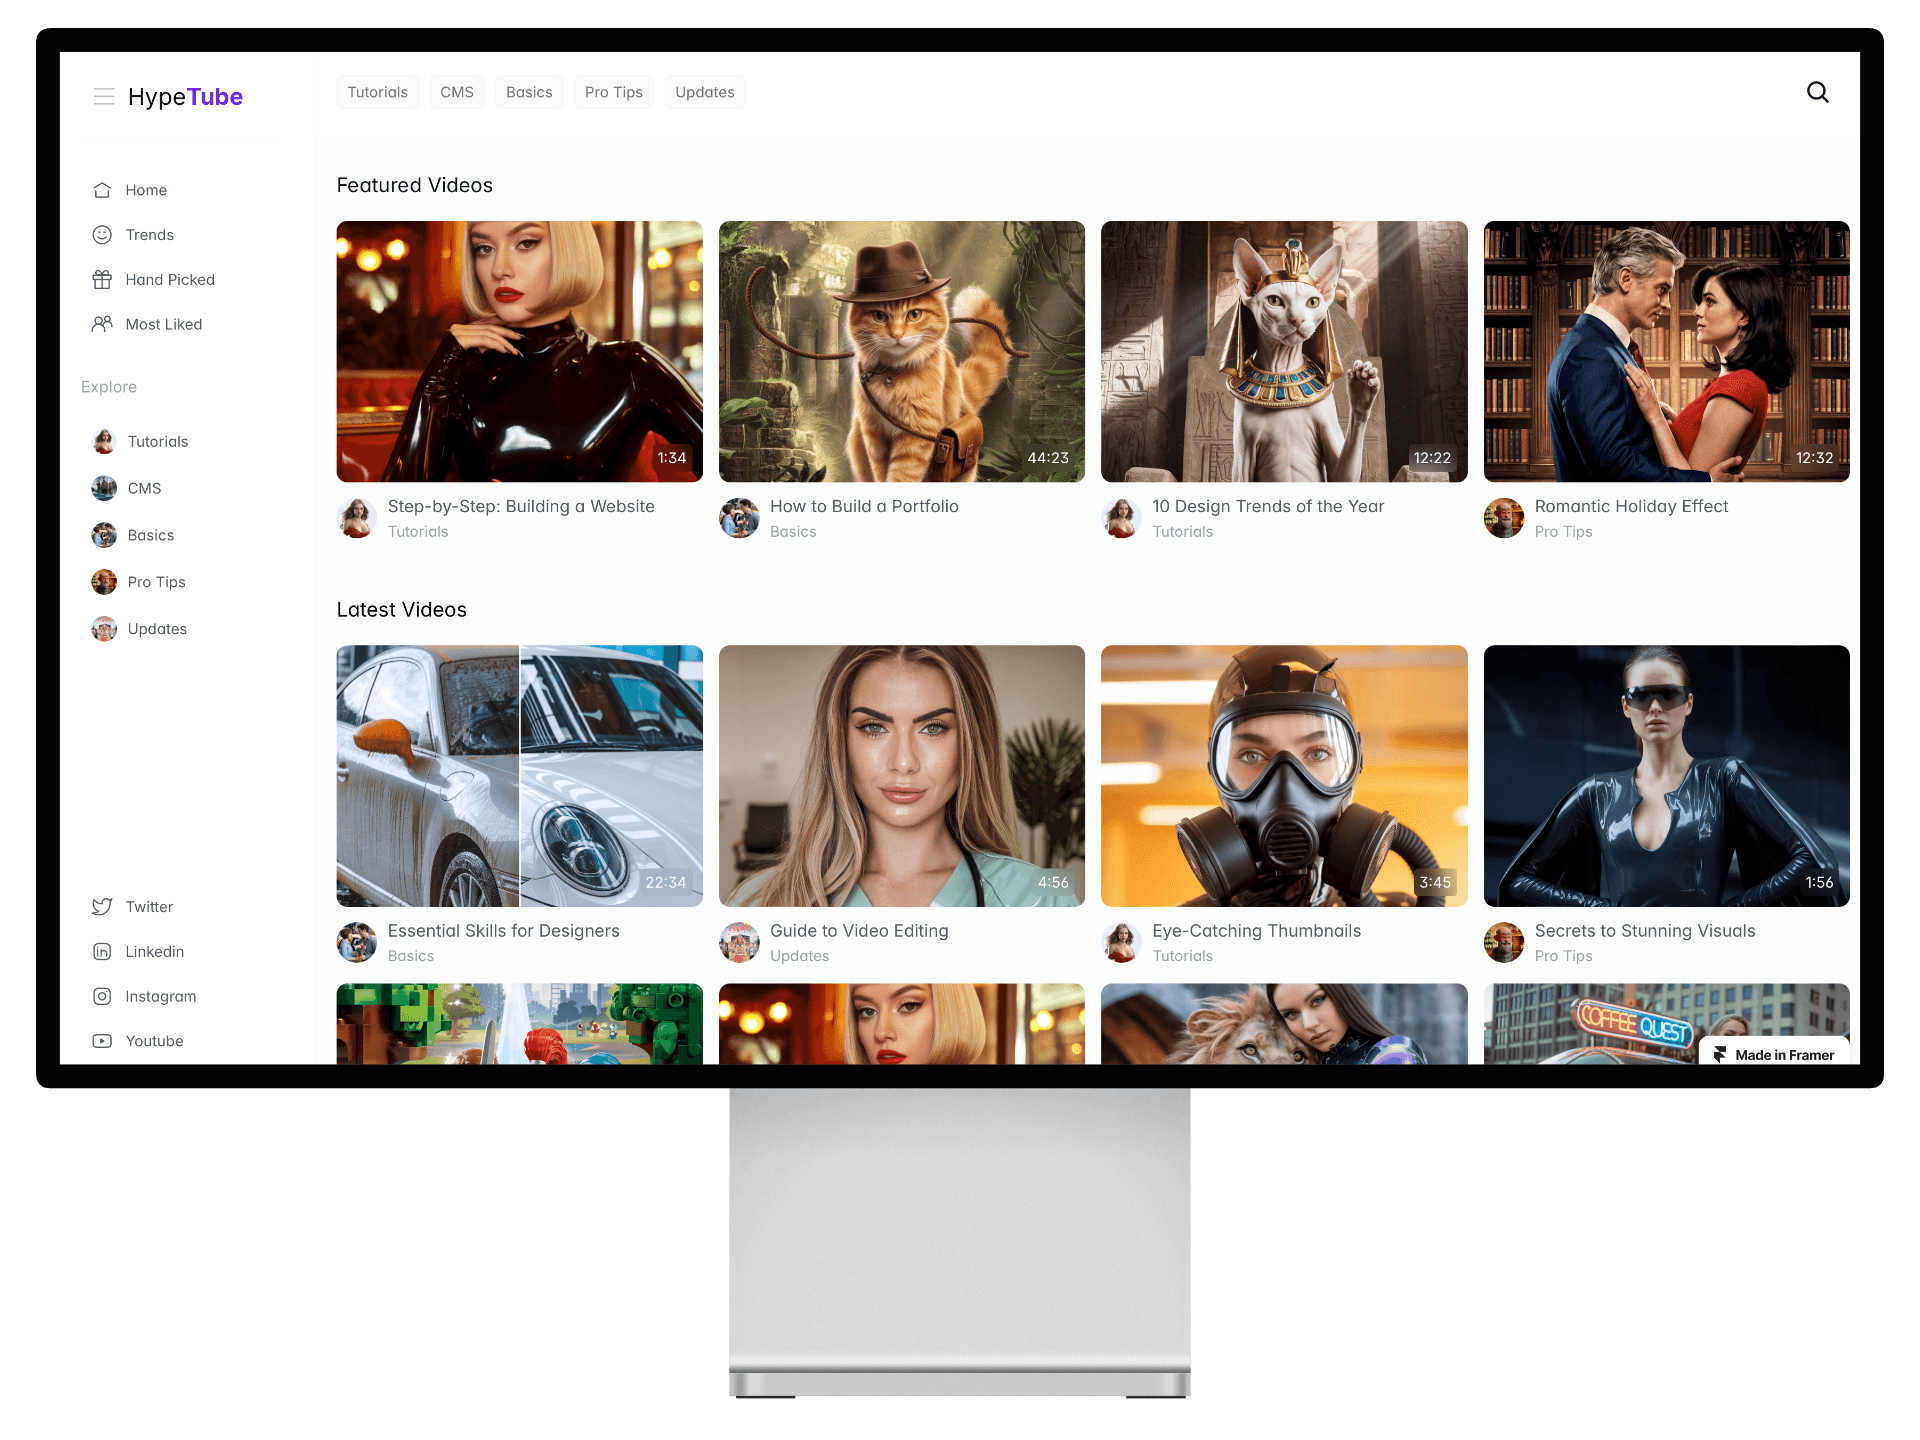
Task: Select the CMS explore category
Action: click(142, 487)
